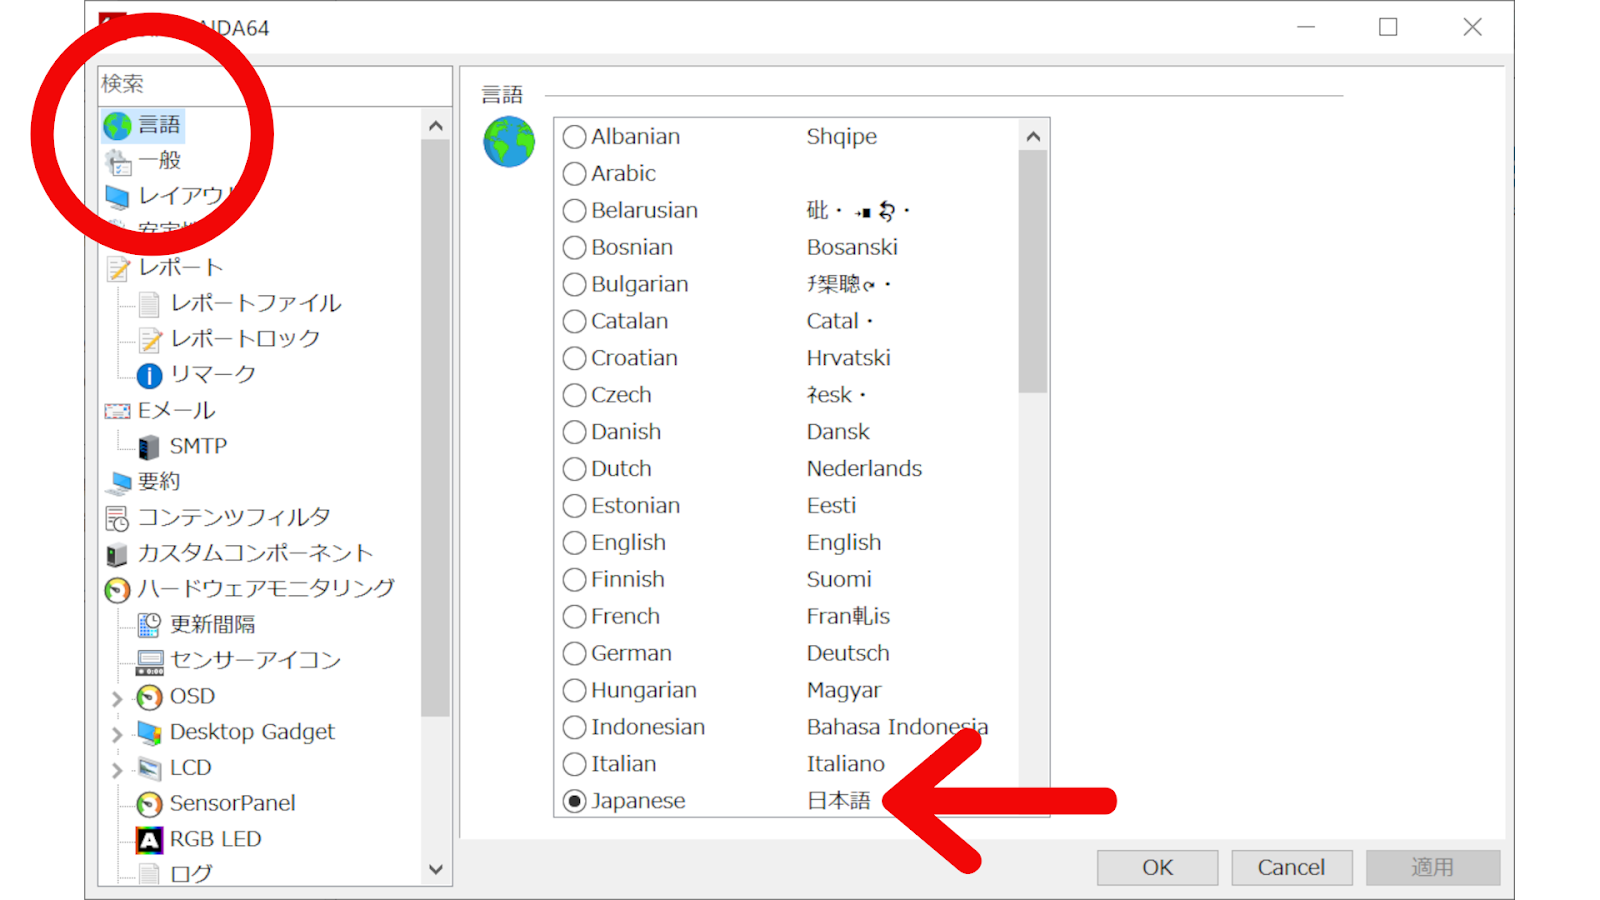Click the レポートロック pencil icon
The width and height of the screenshot is (1600, 900).
click(x=149, y=340)
